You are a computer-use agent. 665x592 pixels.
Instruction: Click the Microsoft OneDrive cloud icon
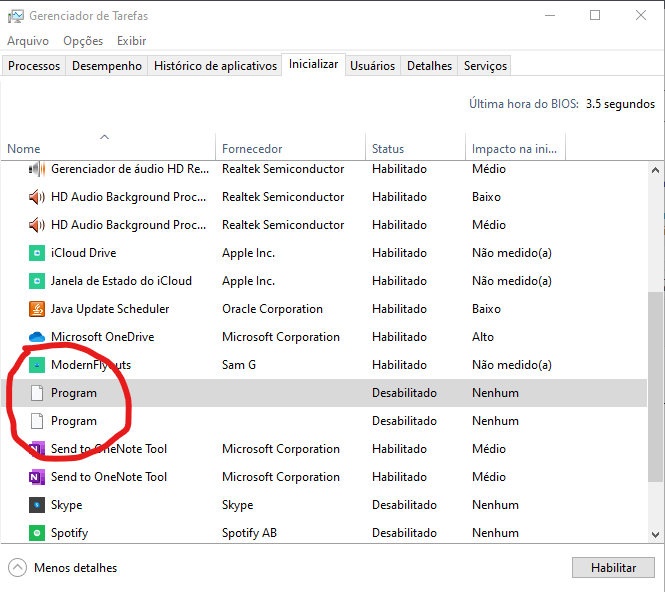(x=37, y=337)
